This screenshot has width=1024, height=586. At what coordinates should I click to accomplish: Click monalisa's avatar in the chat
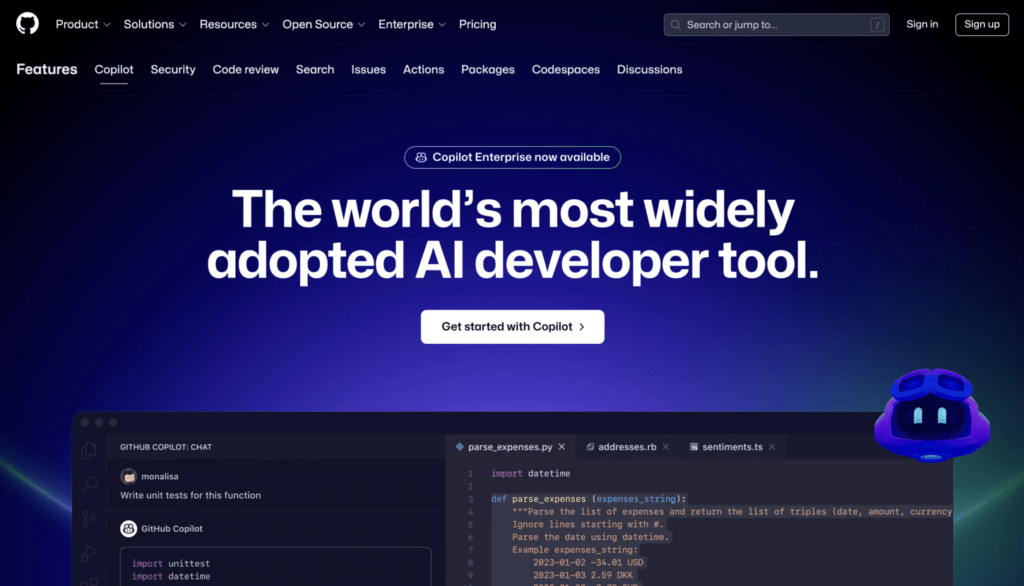pyautogui.click(x=129, y=476)
